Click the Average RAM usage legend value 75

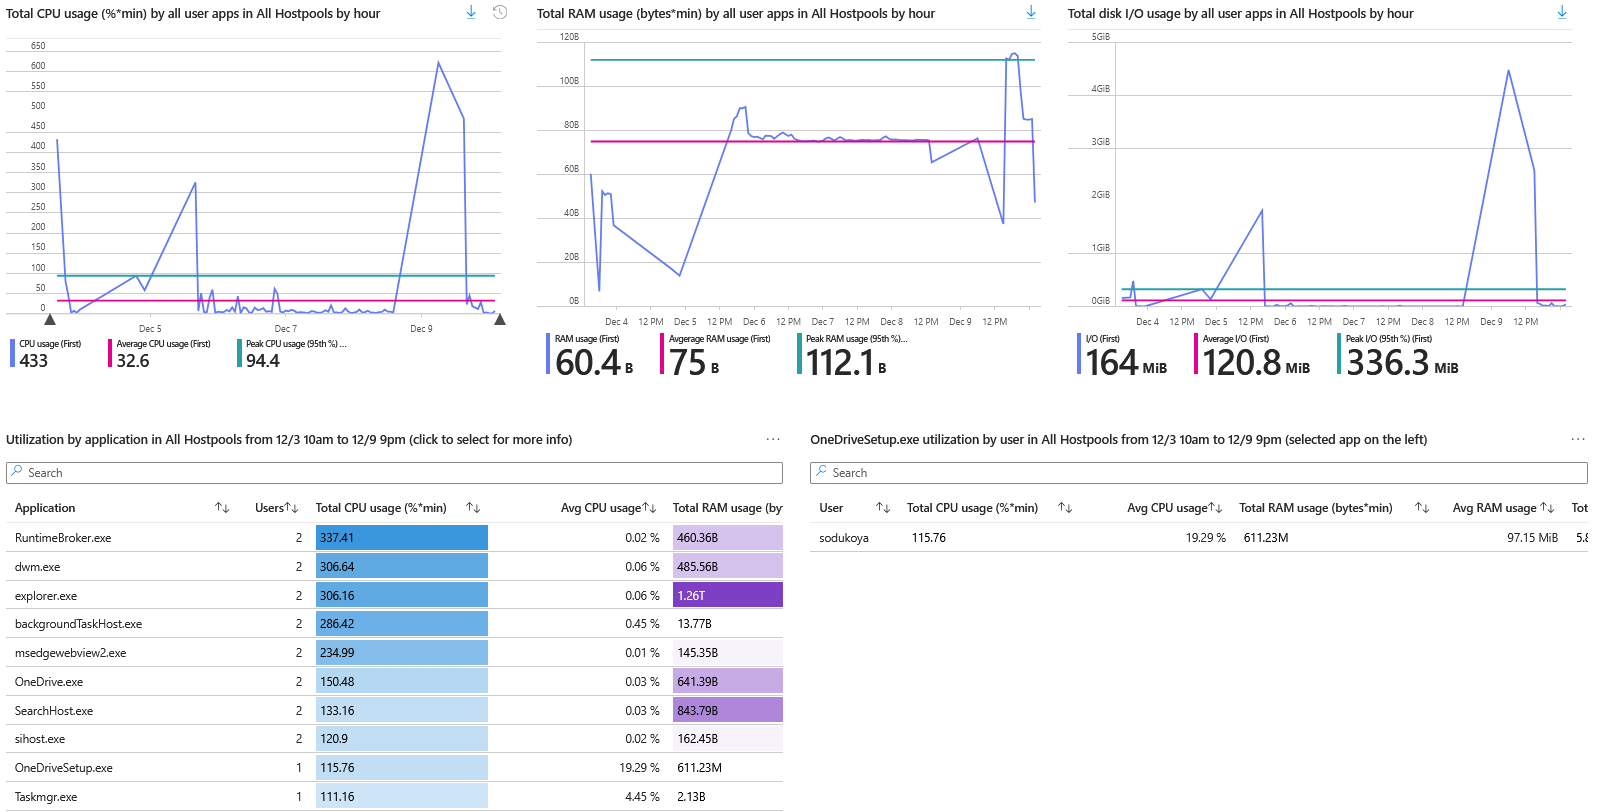click(x=694, y=363)
